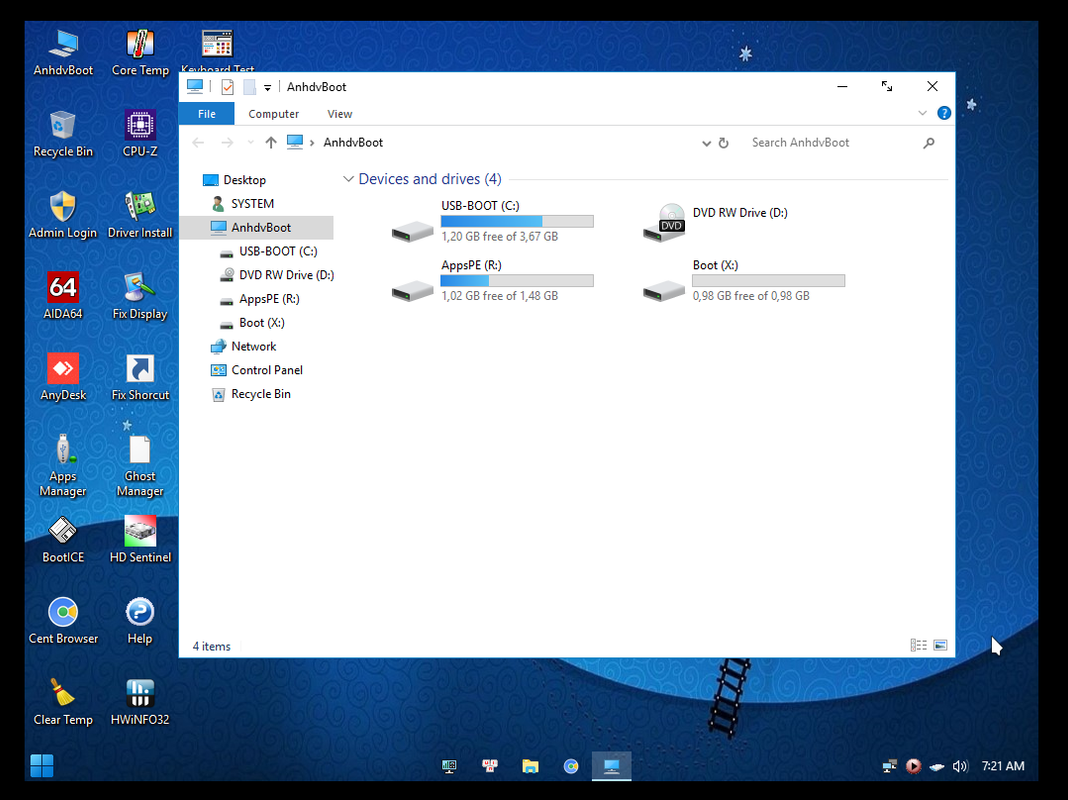Select AppsPE (R:) in navigation tree

pos(260,299)
